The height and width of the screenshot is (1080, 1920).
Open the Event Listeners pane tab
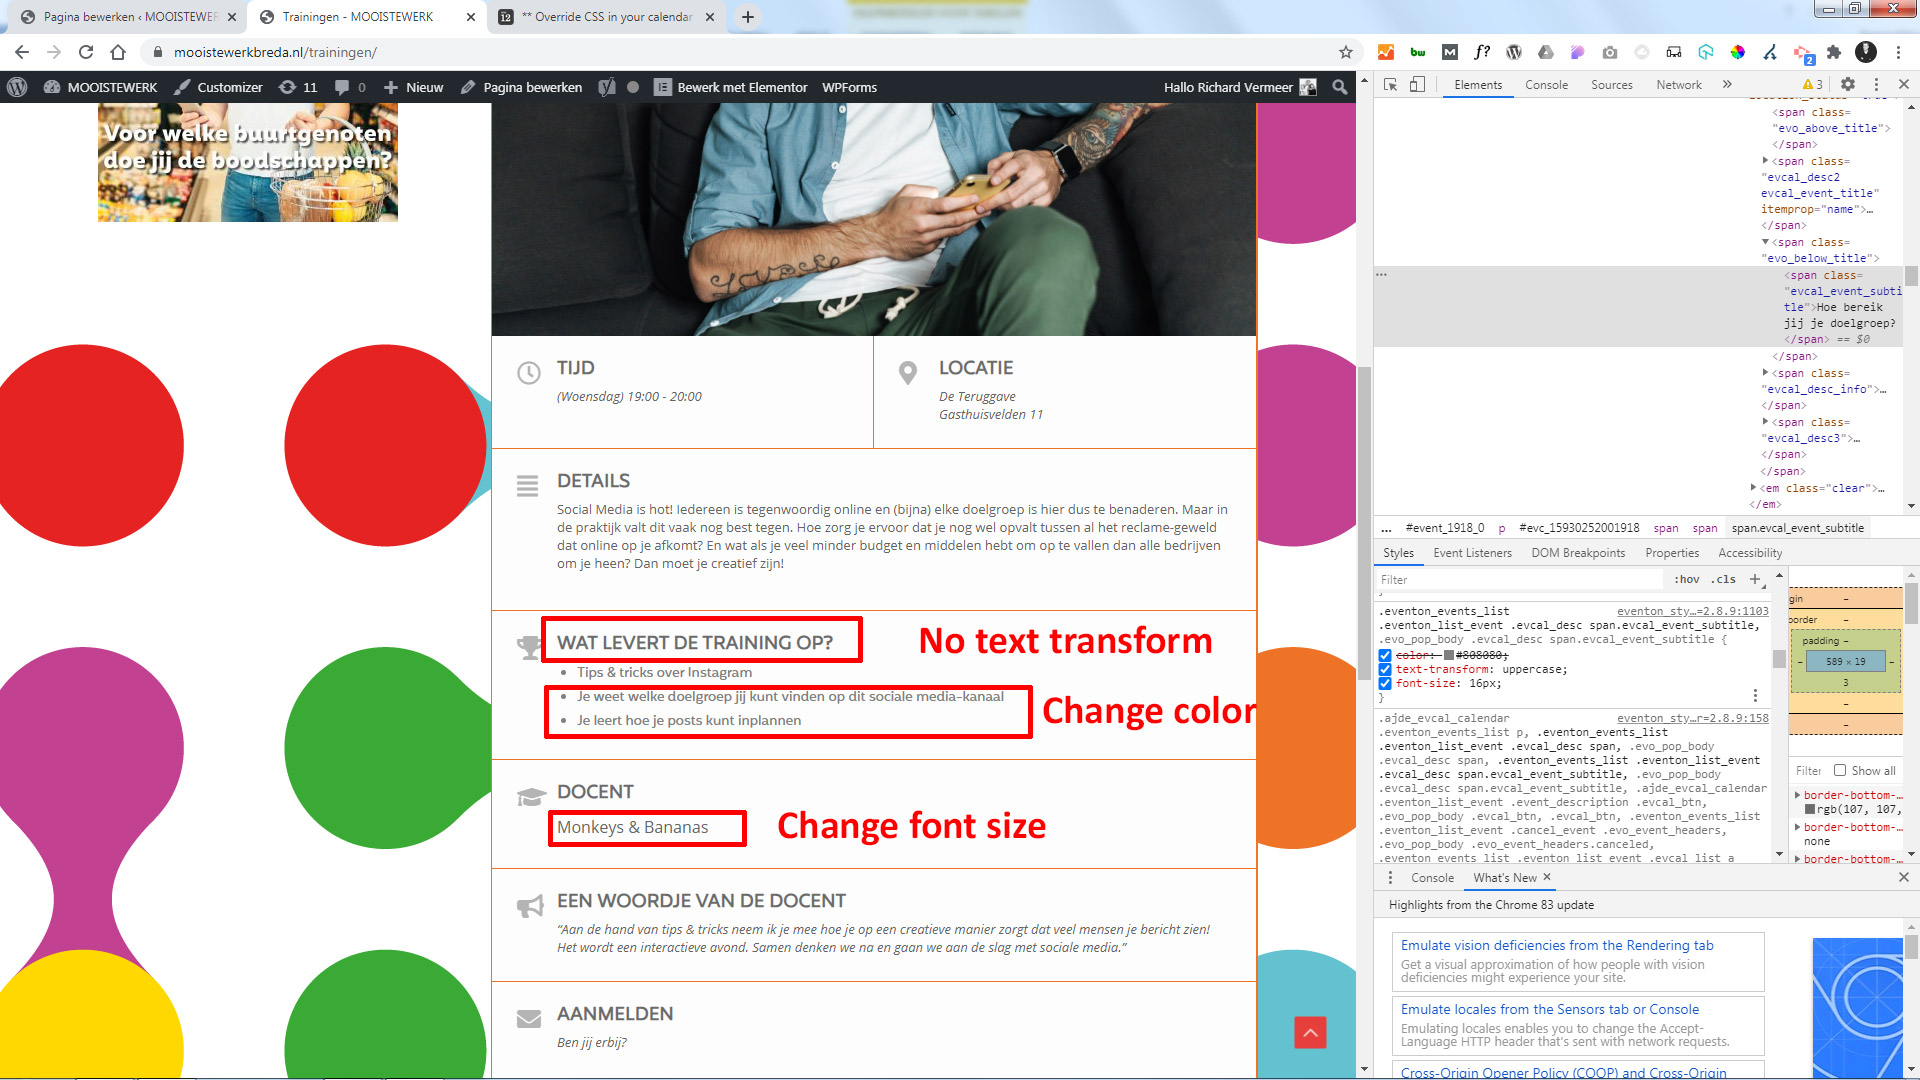1472,553
